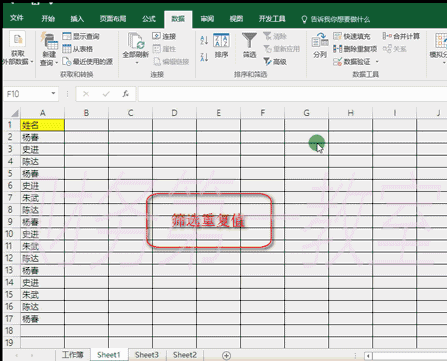Expand Refresh All (全部刷新) dropdown arrow
This screenshot has width=447, height=361.
(x=136, y=63)
